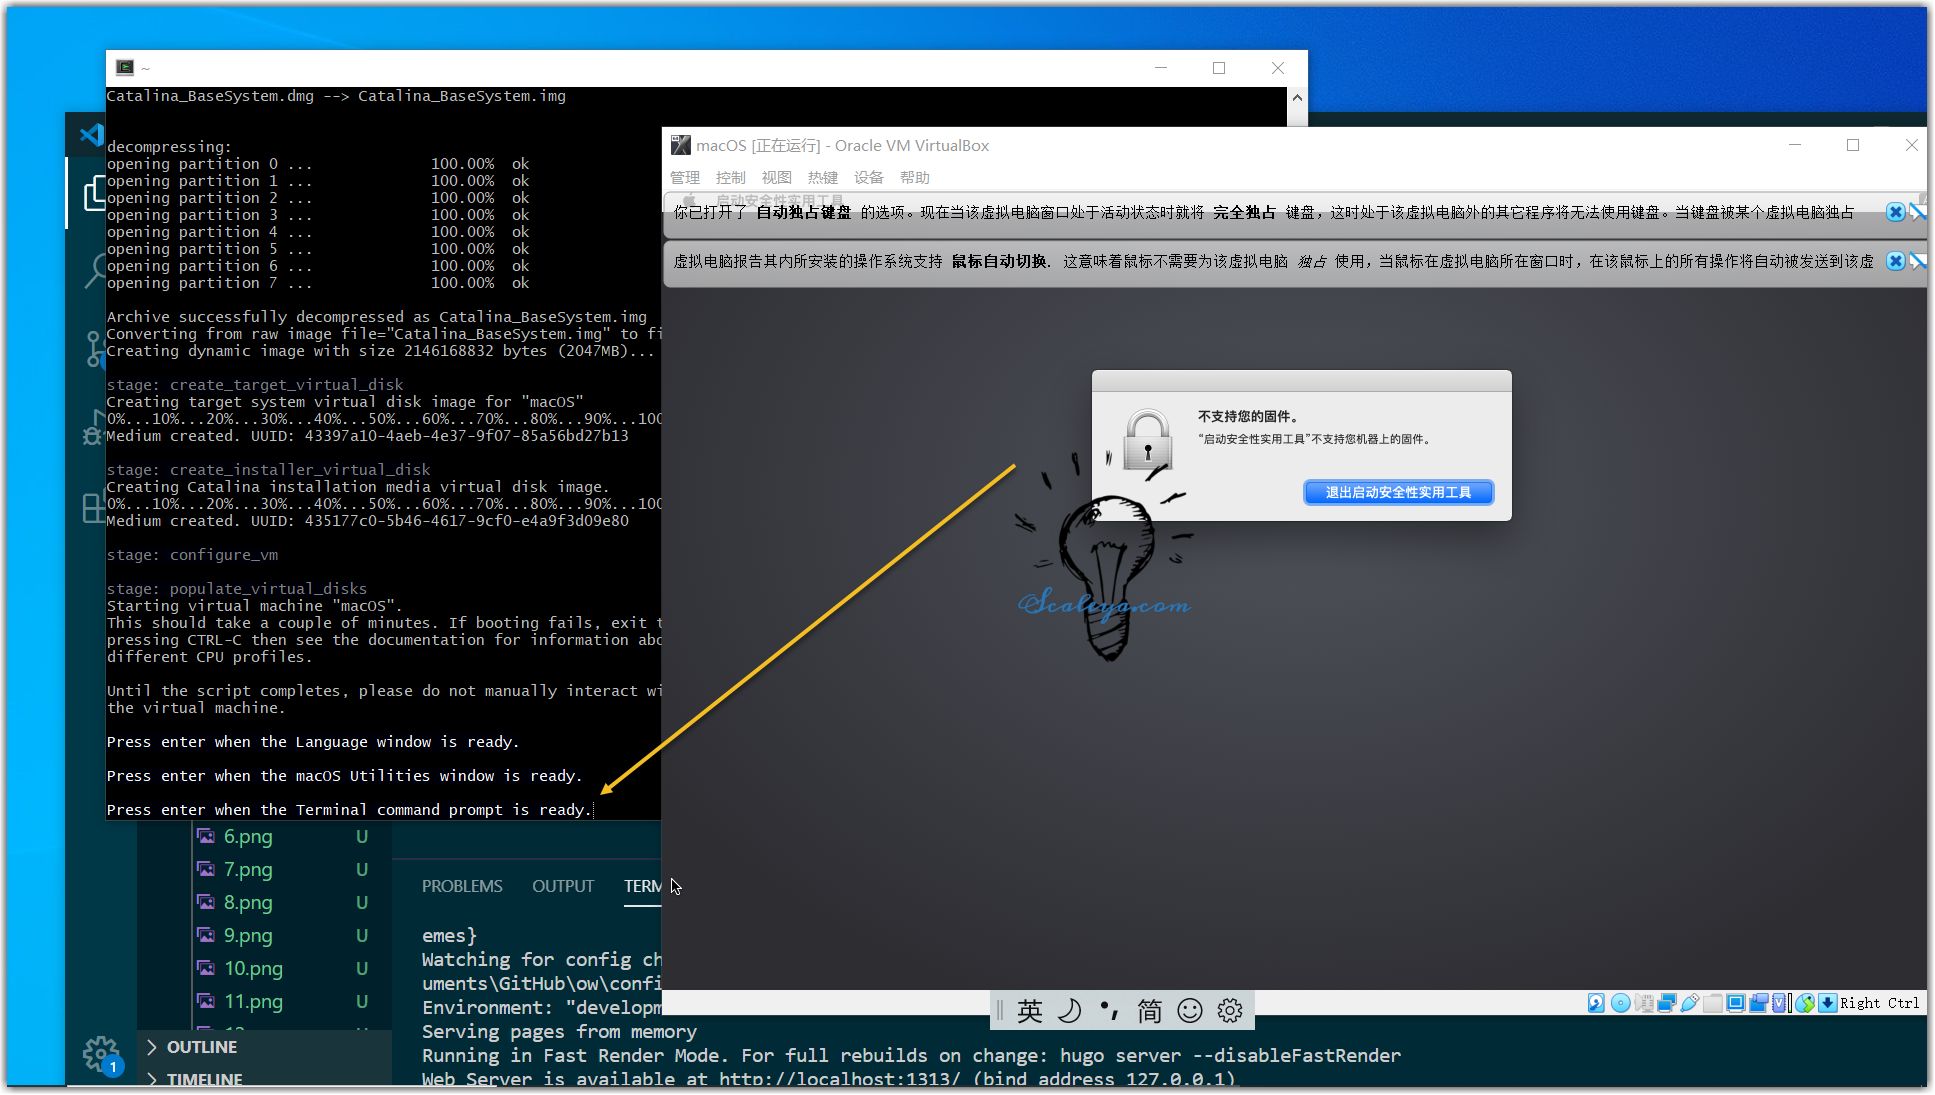
Task: Open the IME emoji smiley panel
Action: pos(1190,1011)
